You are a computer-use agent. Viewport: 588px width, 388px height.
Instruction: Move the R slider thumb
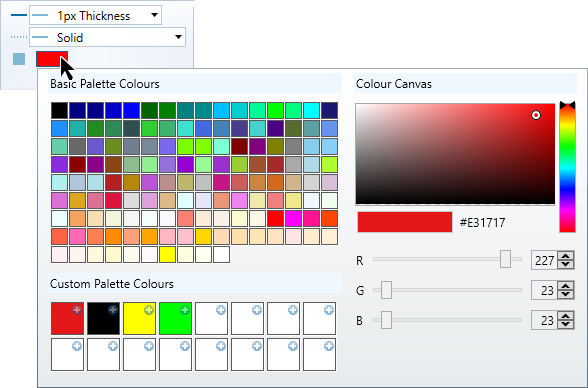(506, 259)
